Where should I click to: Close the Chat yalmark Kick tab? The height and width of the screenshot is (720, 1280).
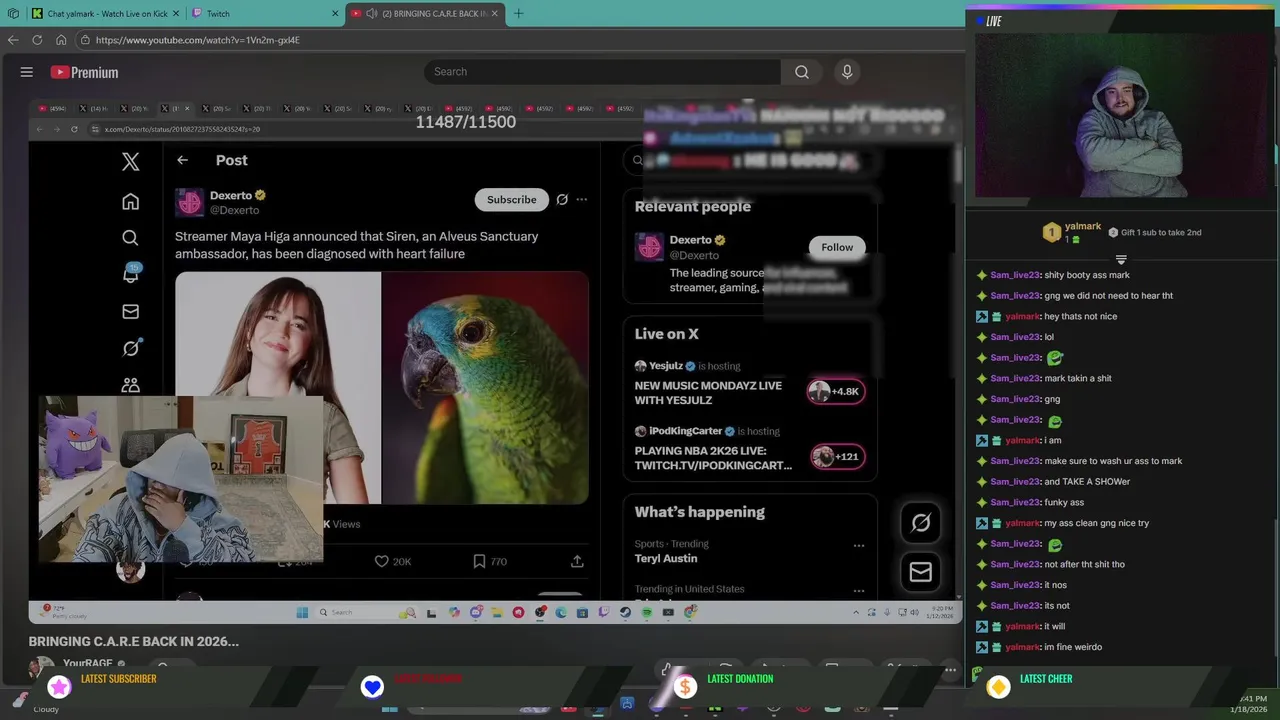coord(175,14)
